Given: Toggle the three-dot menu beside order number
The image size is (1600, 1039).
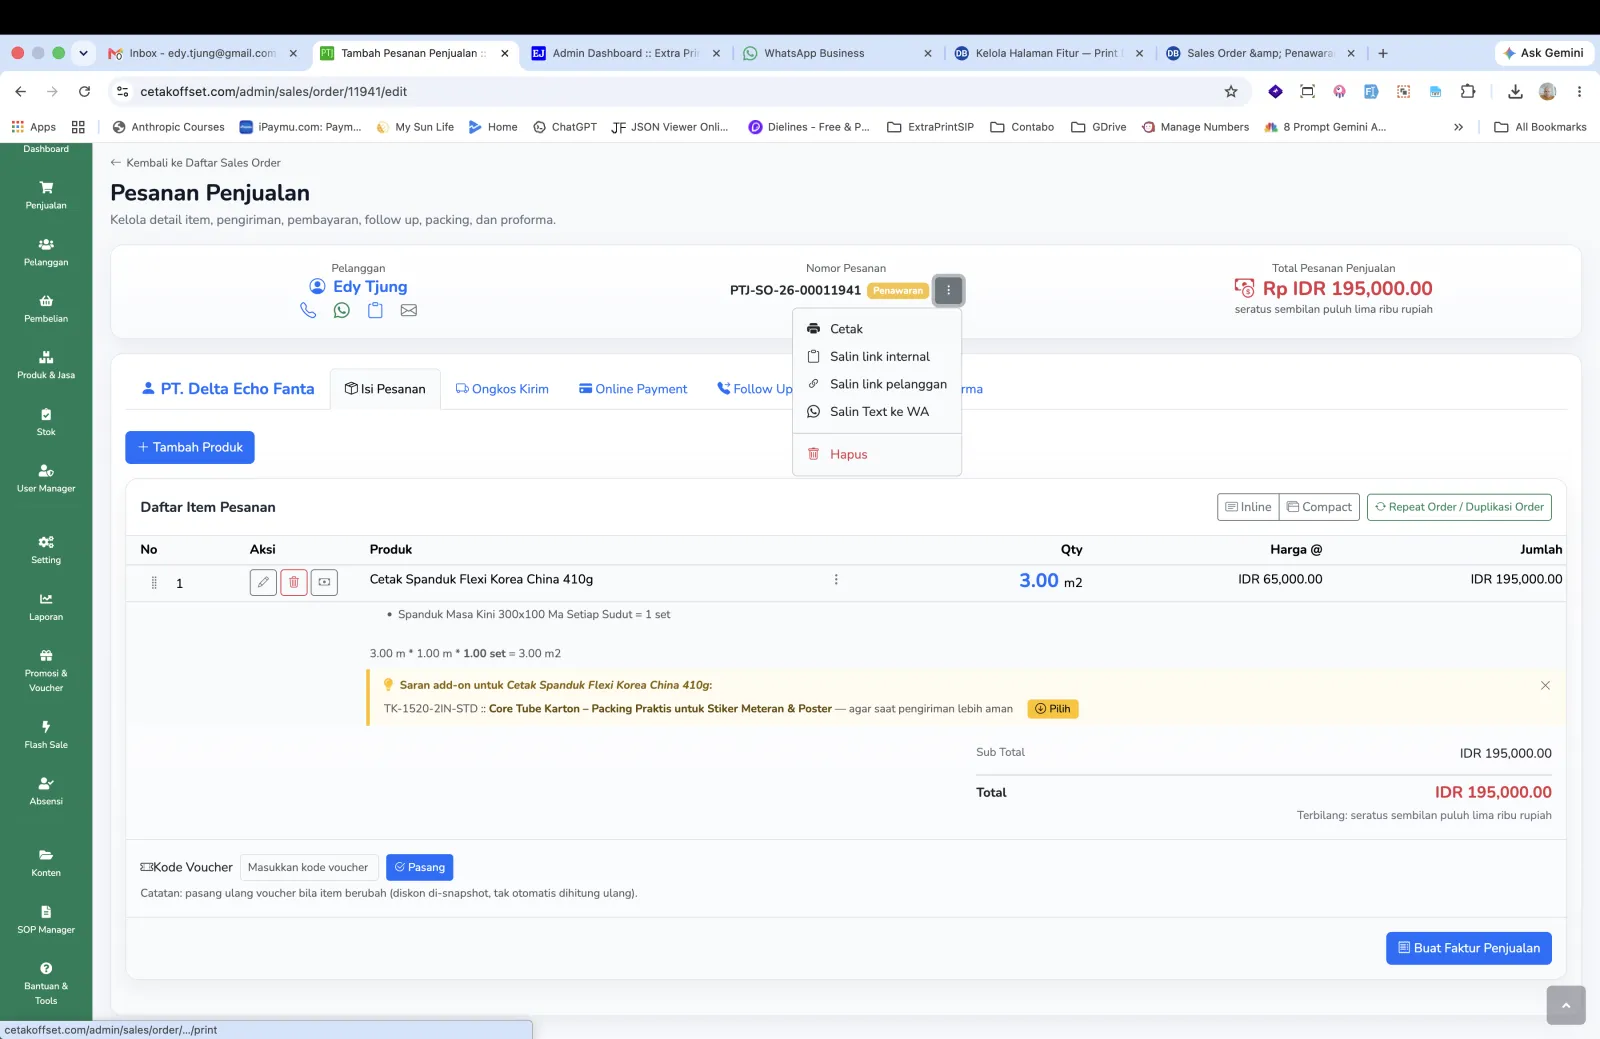Looking at the screenshot, I should 949,290.
